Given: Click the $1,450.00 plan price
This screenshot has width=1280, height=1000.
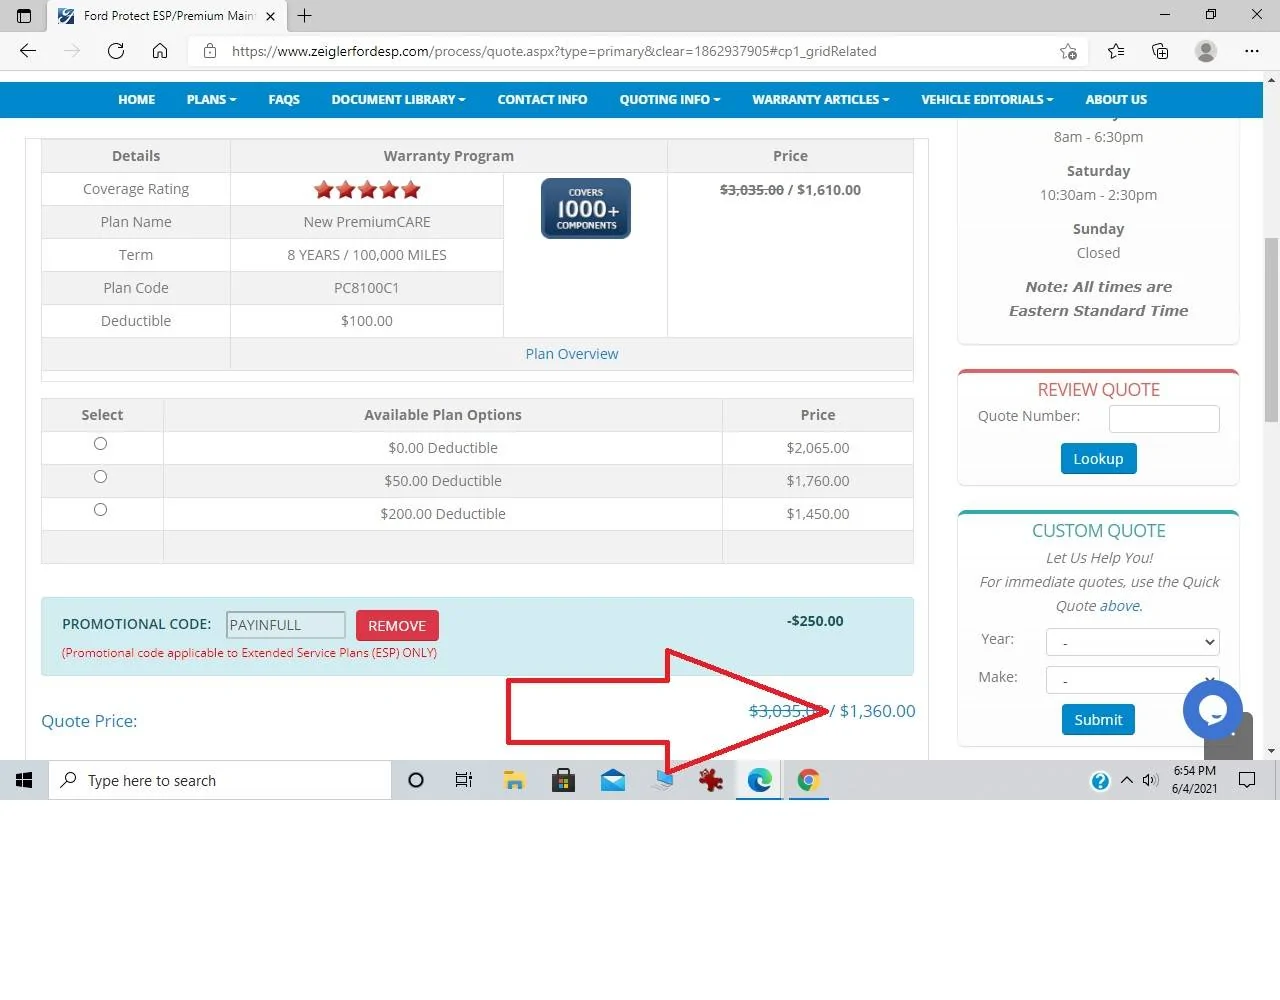Looking at the screenshot, I should pyautogui.click(x=818, y=514).
